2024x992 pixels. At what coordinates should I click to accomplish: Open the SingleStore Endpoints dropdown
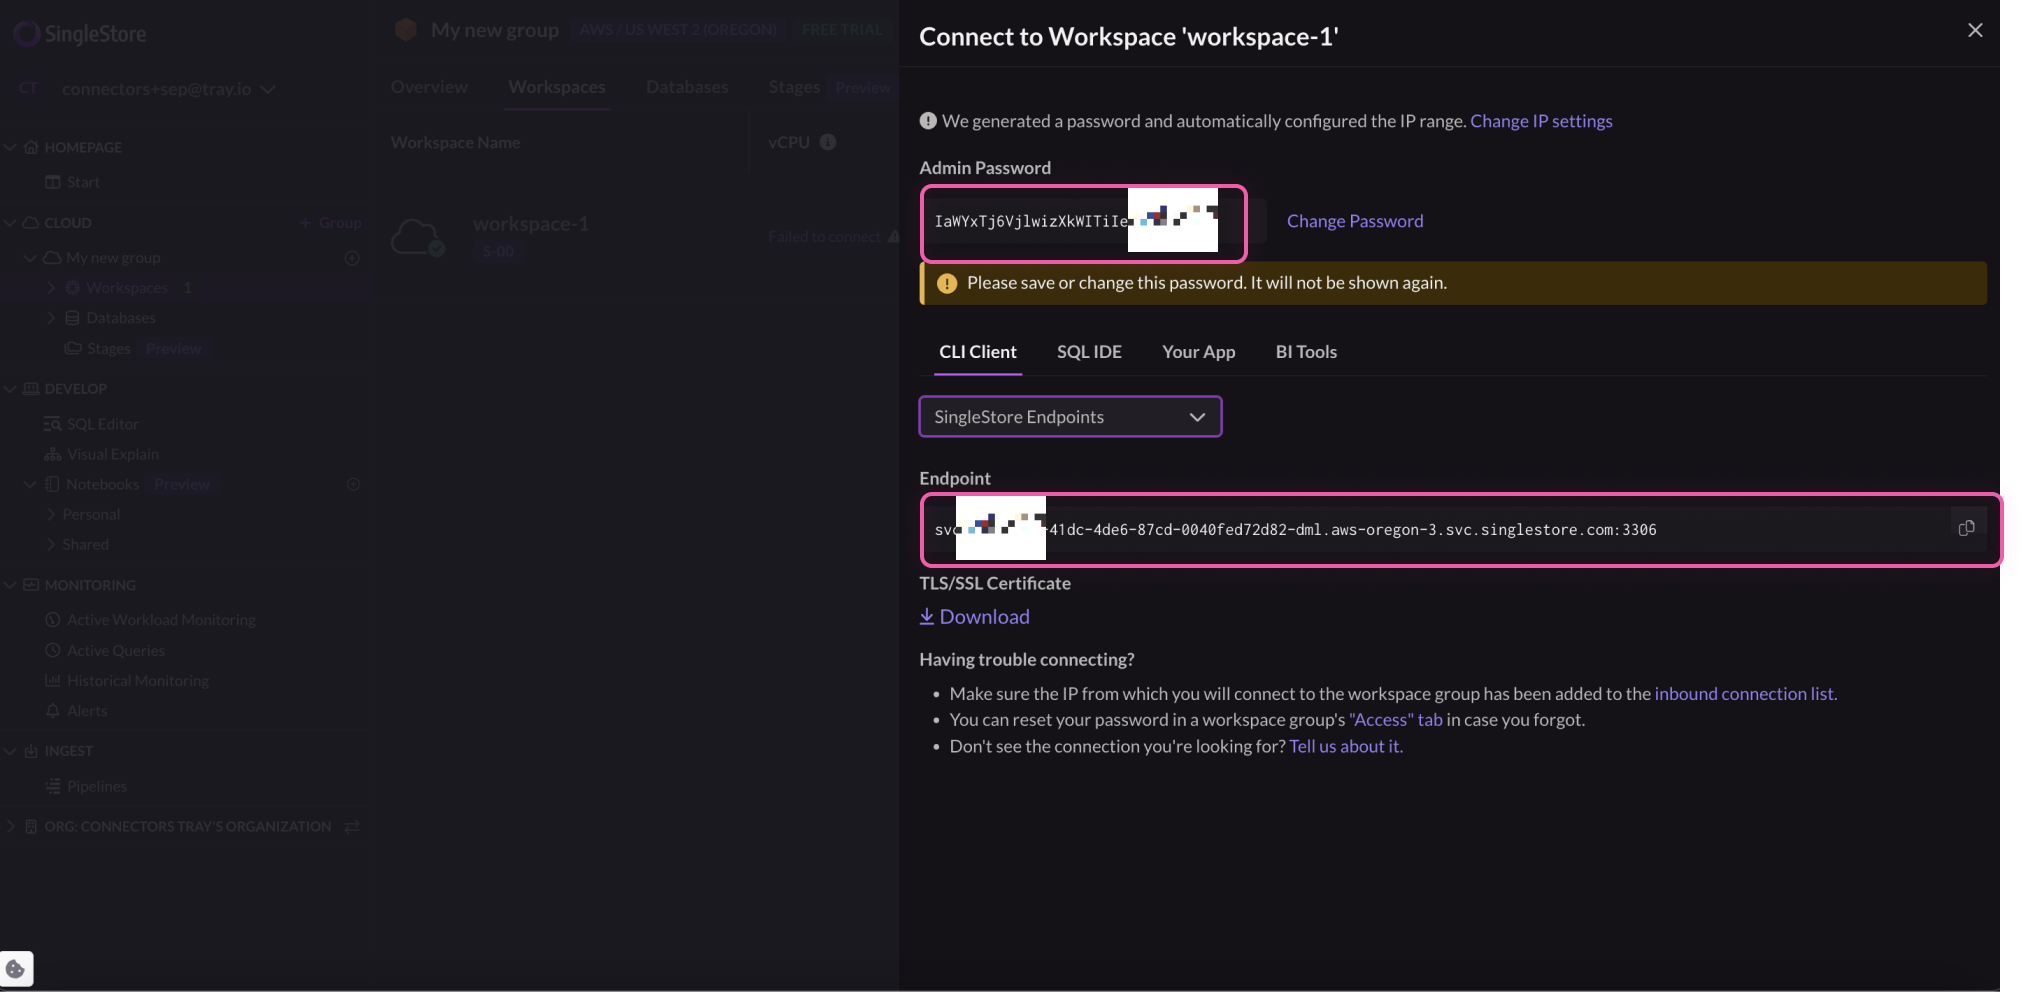pos(1070,417)
